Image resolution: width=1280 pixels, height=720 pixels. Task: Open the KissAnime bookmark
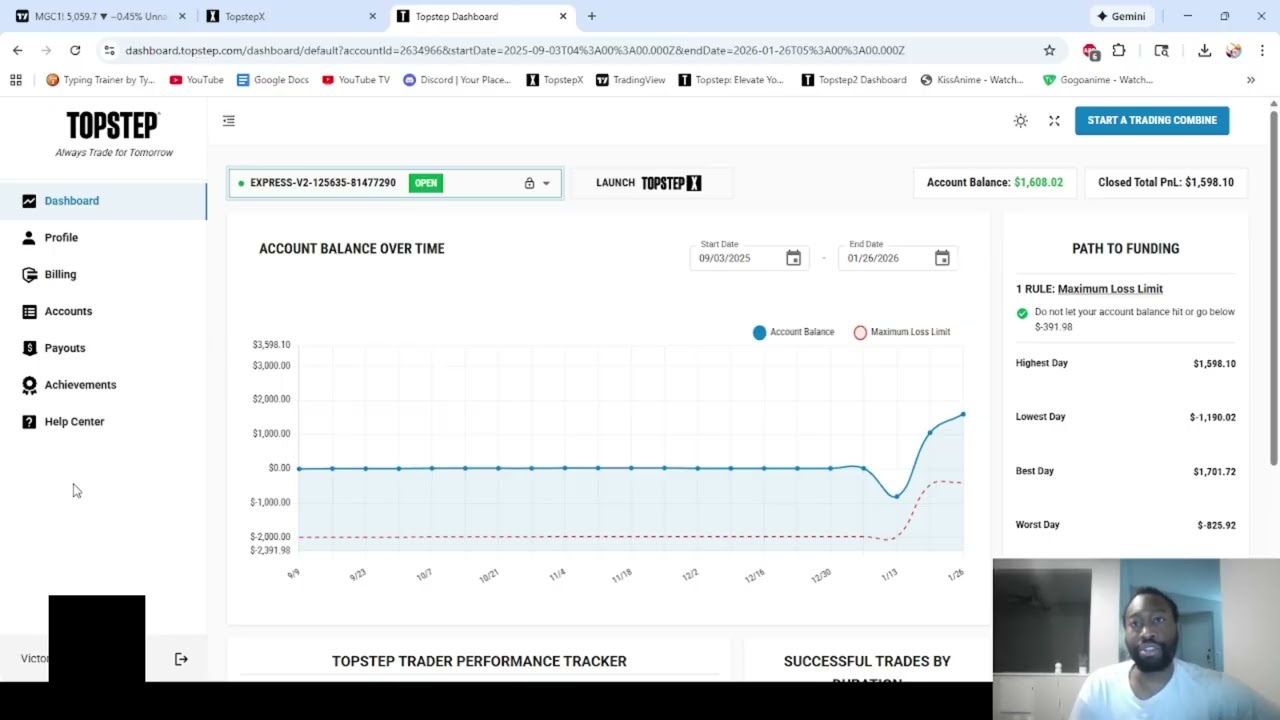(x=972, y=80)
